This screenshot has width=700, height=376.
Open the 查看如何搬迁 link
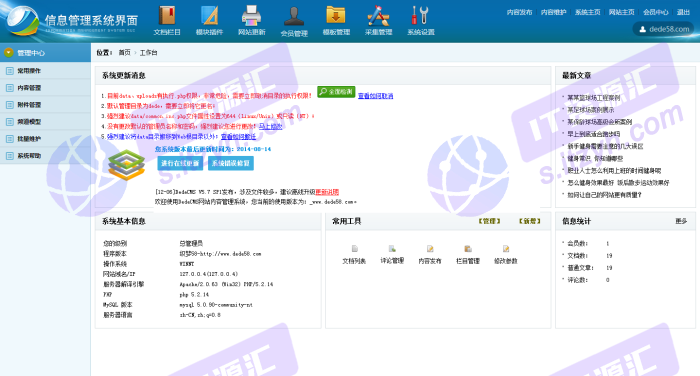click(x=238, y=136)
